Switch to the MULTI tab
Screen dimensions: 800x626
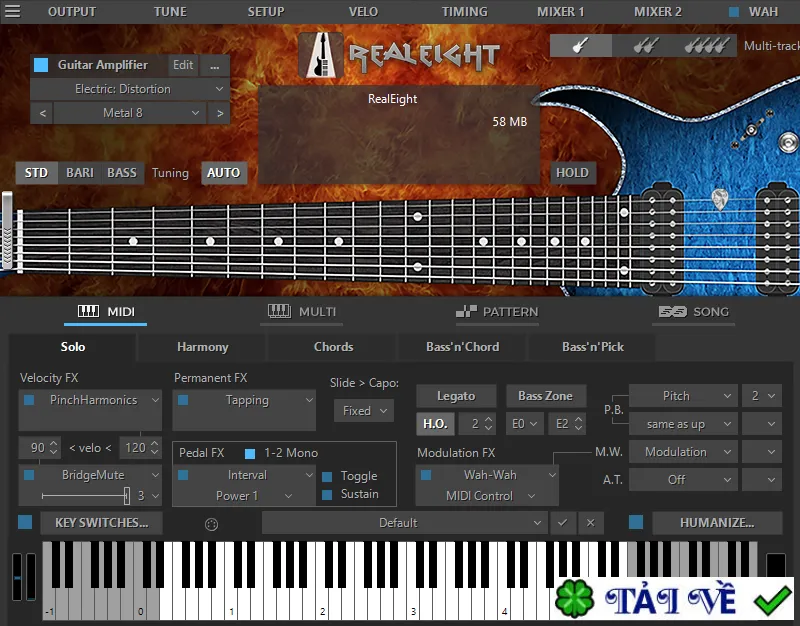point(303,312)
